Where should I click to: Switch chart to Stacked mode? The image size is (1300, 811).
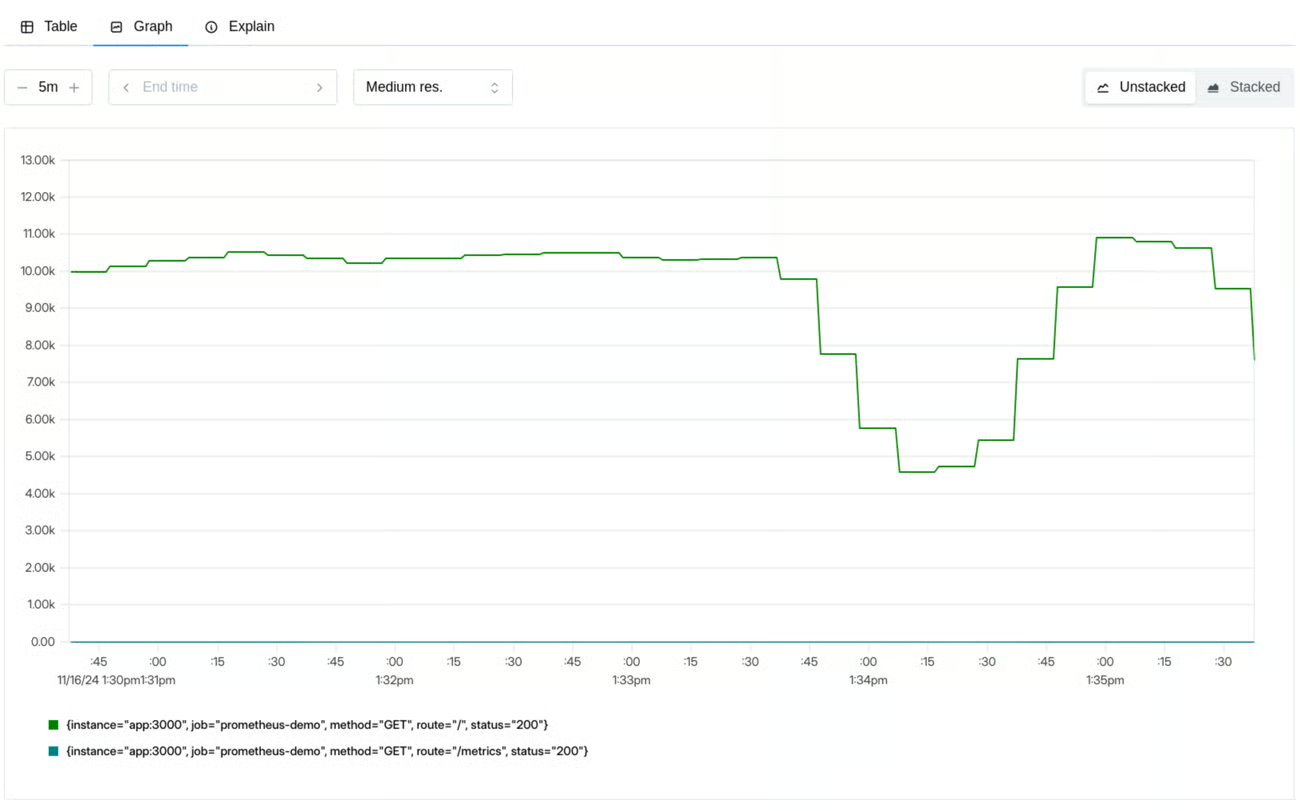click(x=1254, y=87)
